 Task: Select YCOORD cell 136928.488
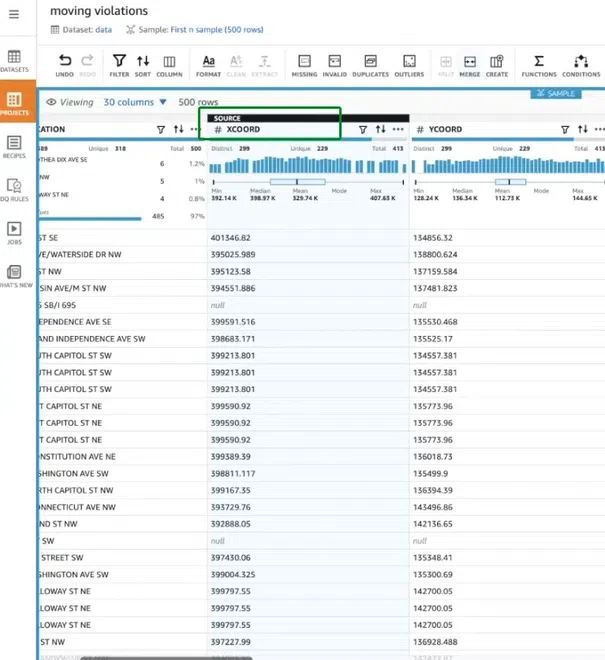(507, 642)
